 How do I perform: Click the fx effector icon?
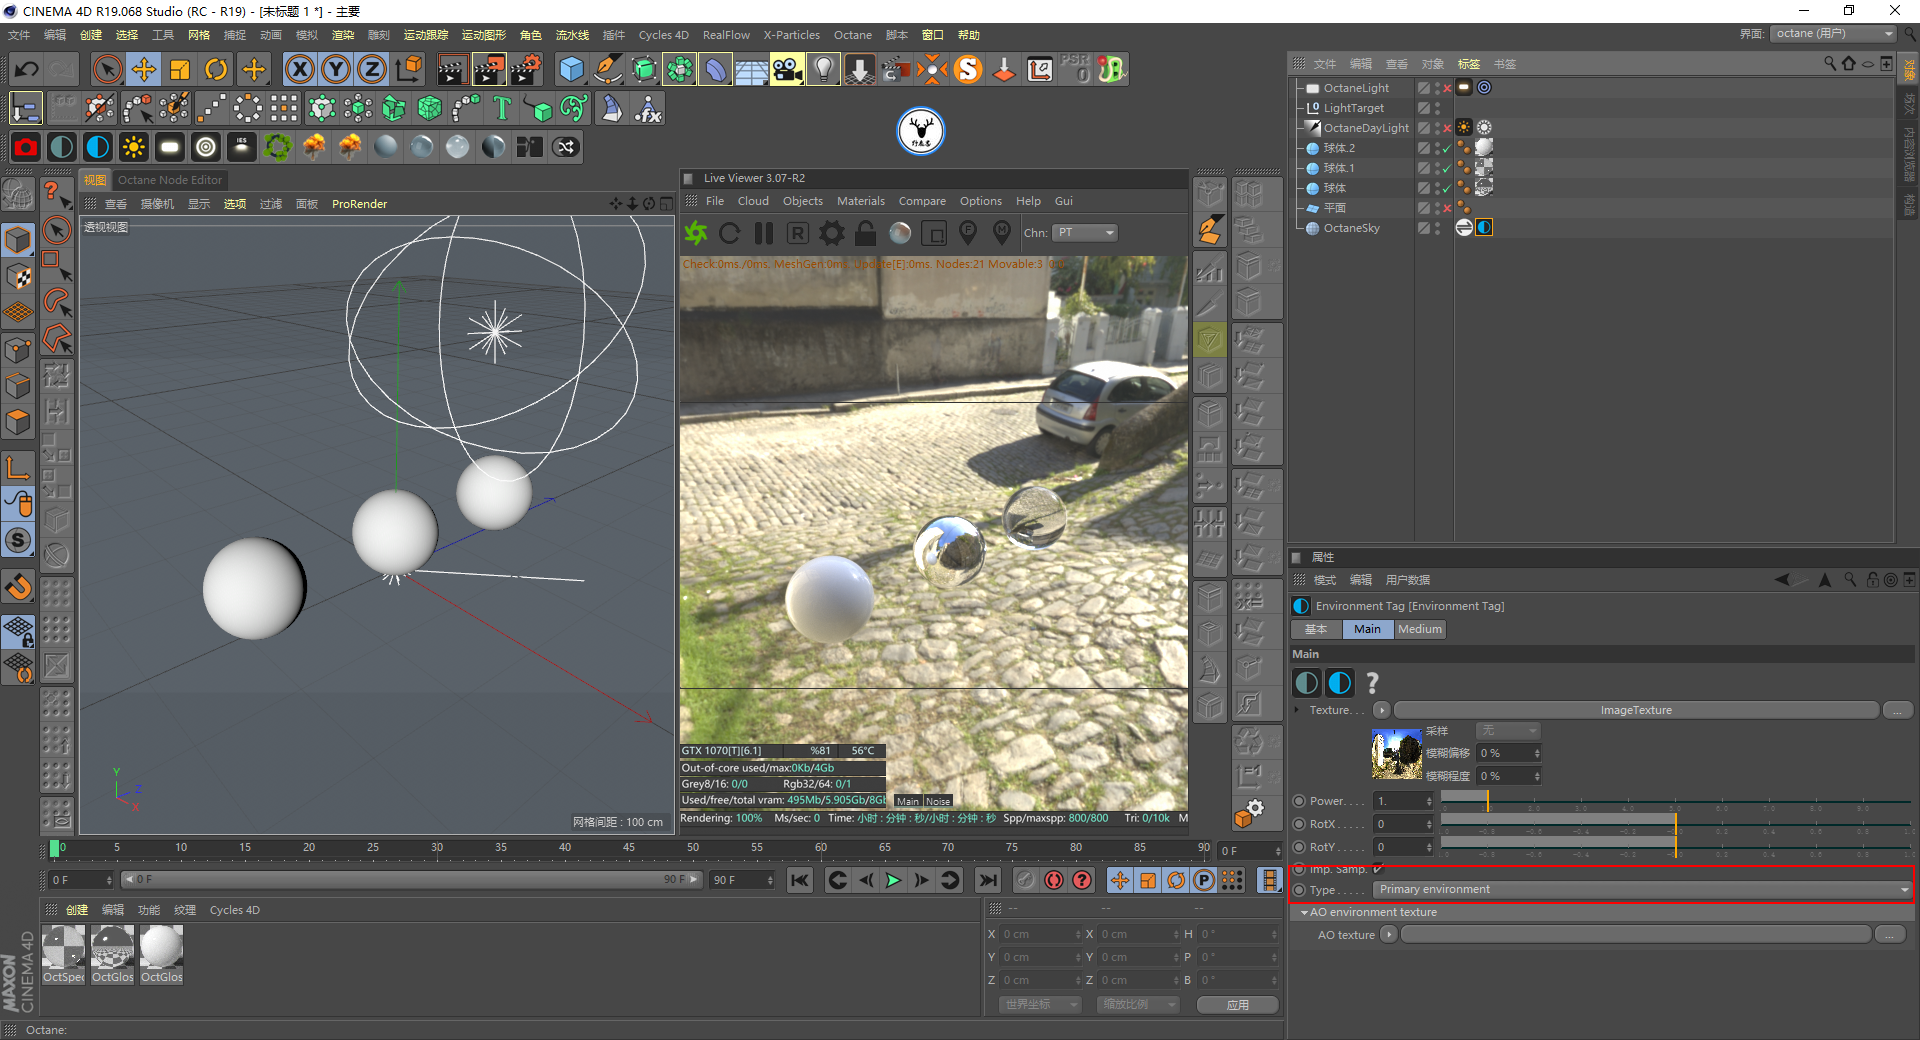point(648,108)
